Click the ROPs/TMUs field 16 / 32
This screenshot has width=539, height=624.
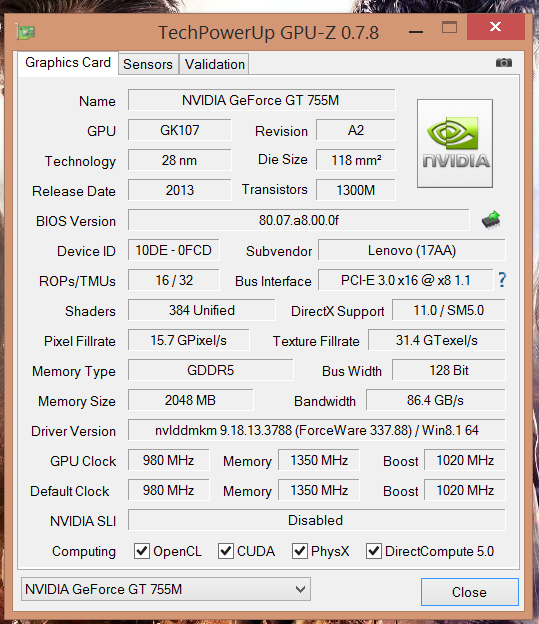tap(174, 280)
